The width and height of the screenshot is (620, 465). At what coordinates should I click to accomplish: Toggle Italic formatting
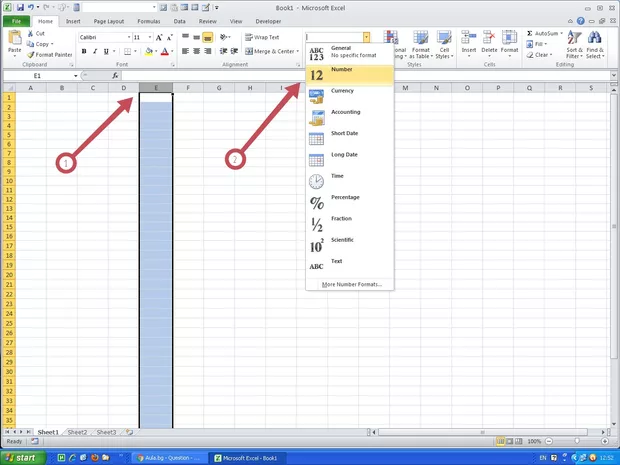[95, 51]
